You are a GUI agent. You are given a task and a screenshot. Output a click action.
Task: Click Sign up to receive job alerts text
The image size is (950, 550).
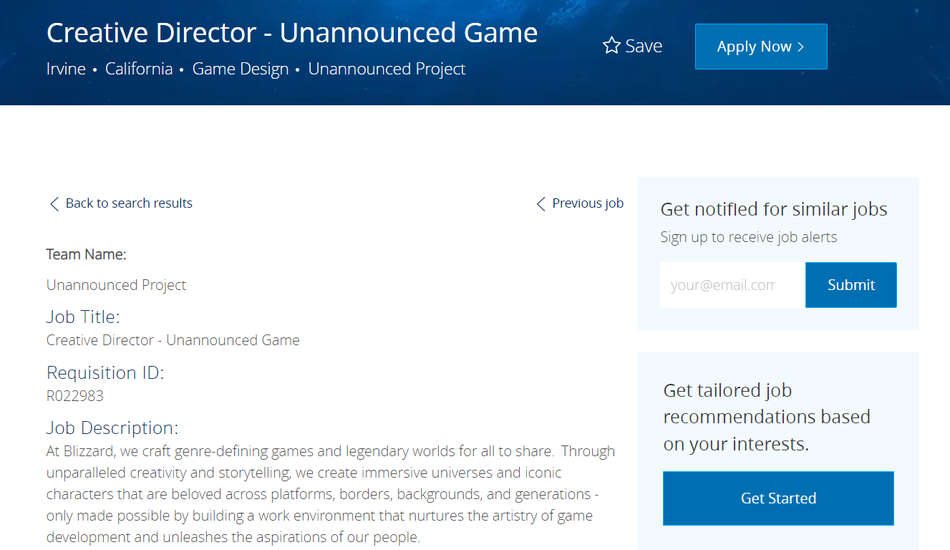coord(749,237)
